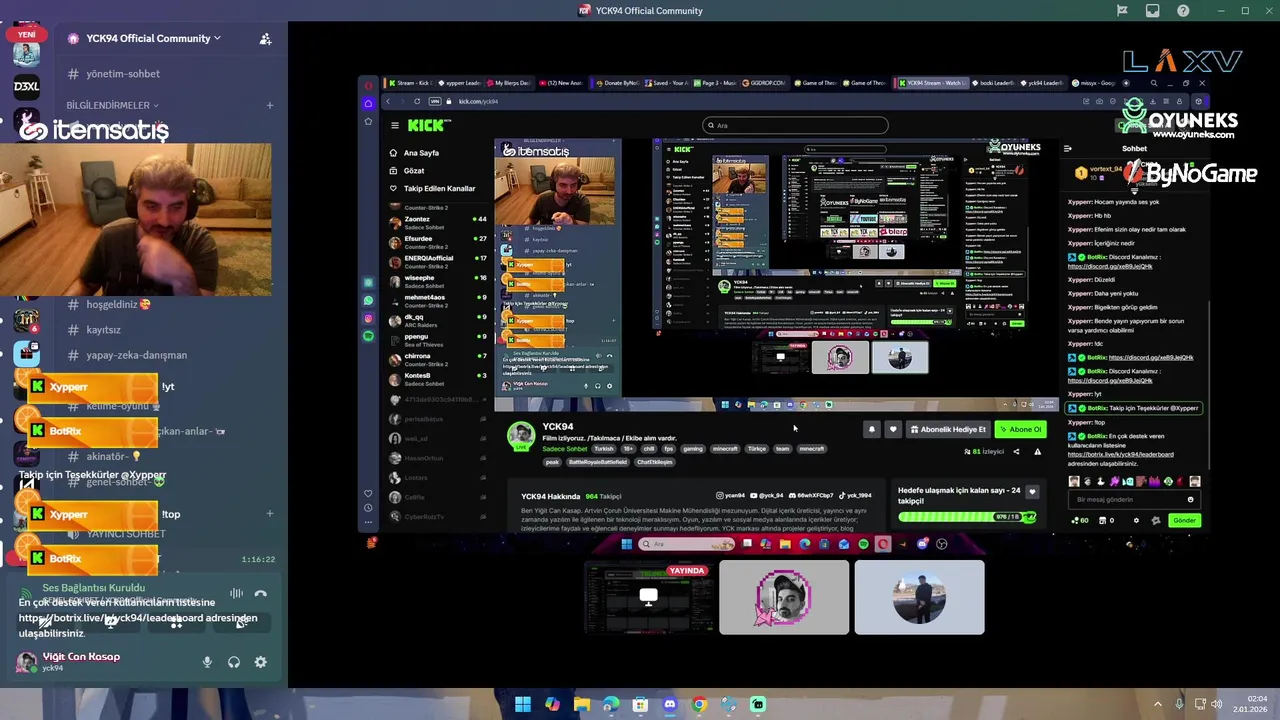The height and width of the screenshot is (720, 1280).
Task: Open Microsoft Store from the Windows taskbar
Action: click(640, 704)
